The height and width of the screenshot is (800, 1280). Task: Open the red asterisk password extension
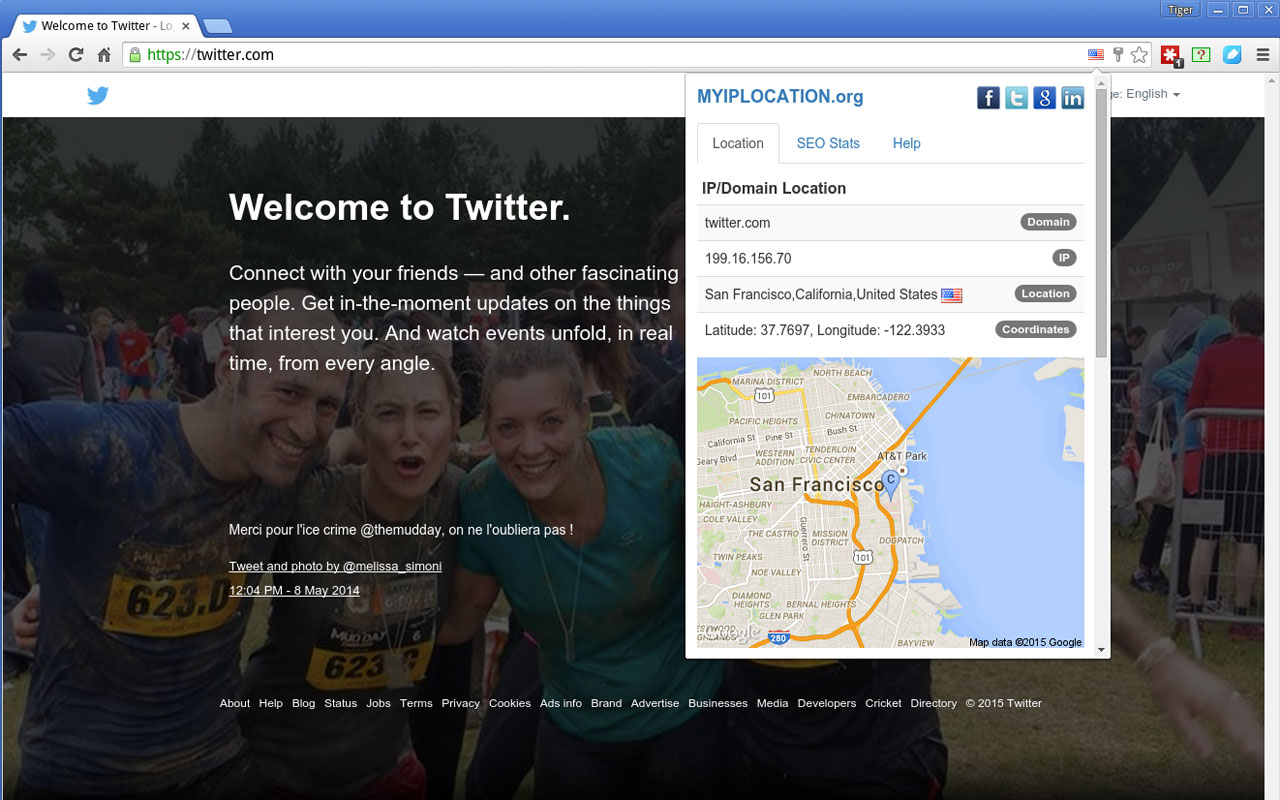(x=1170, y=55)
